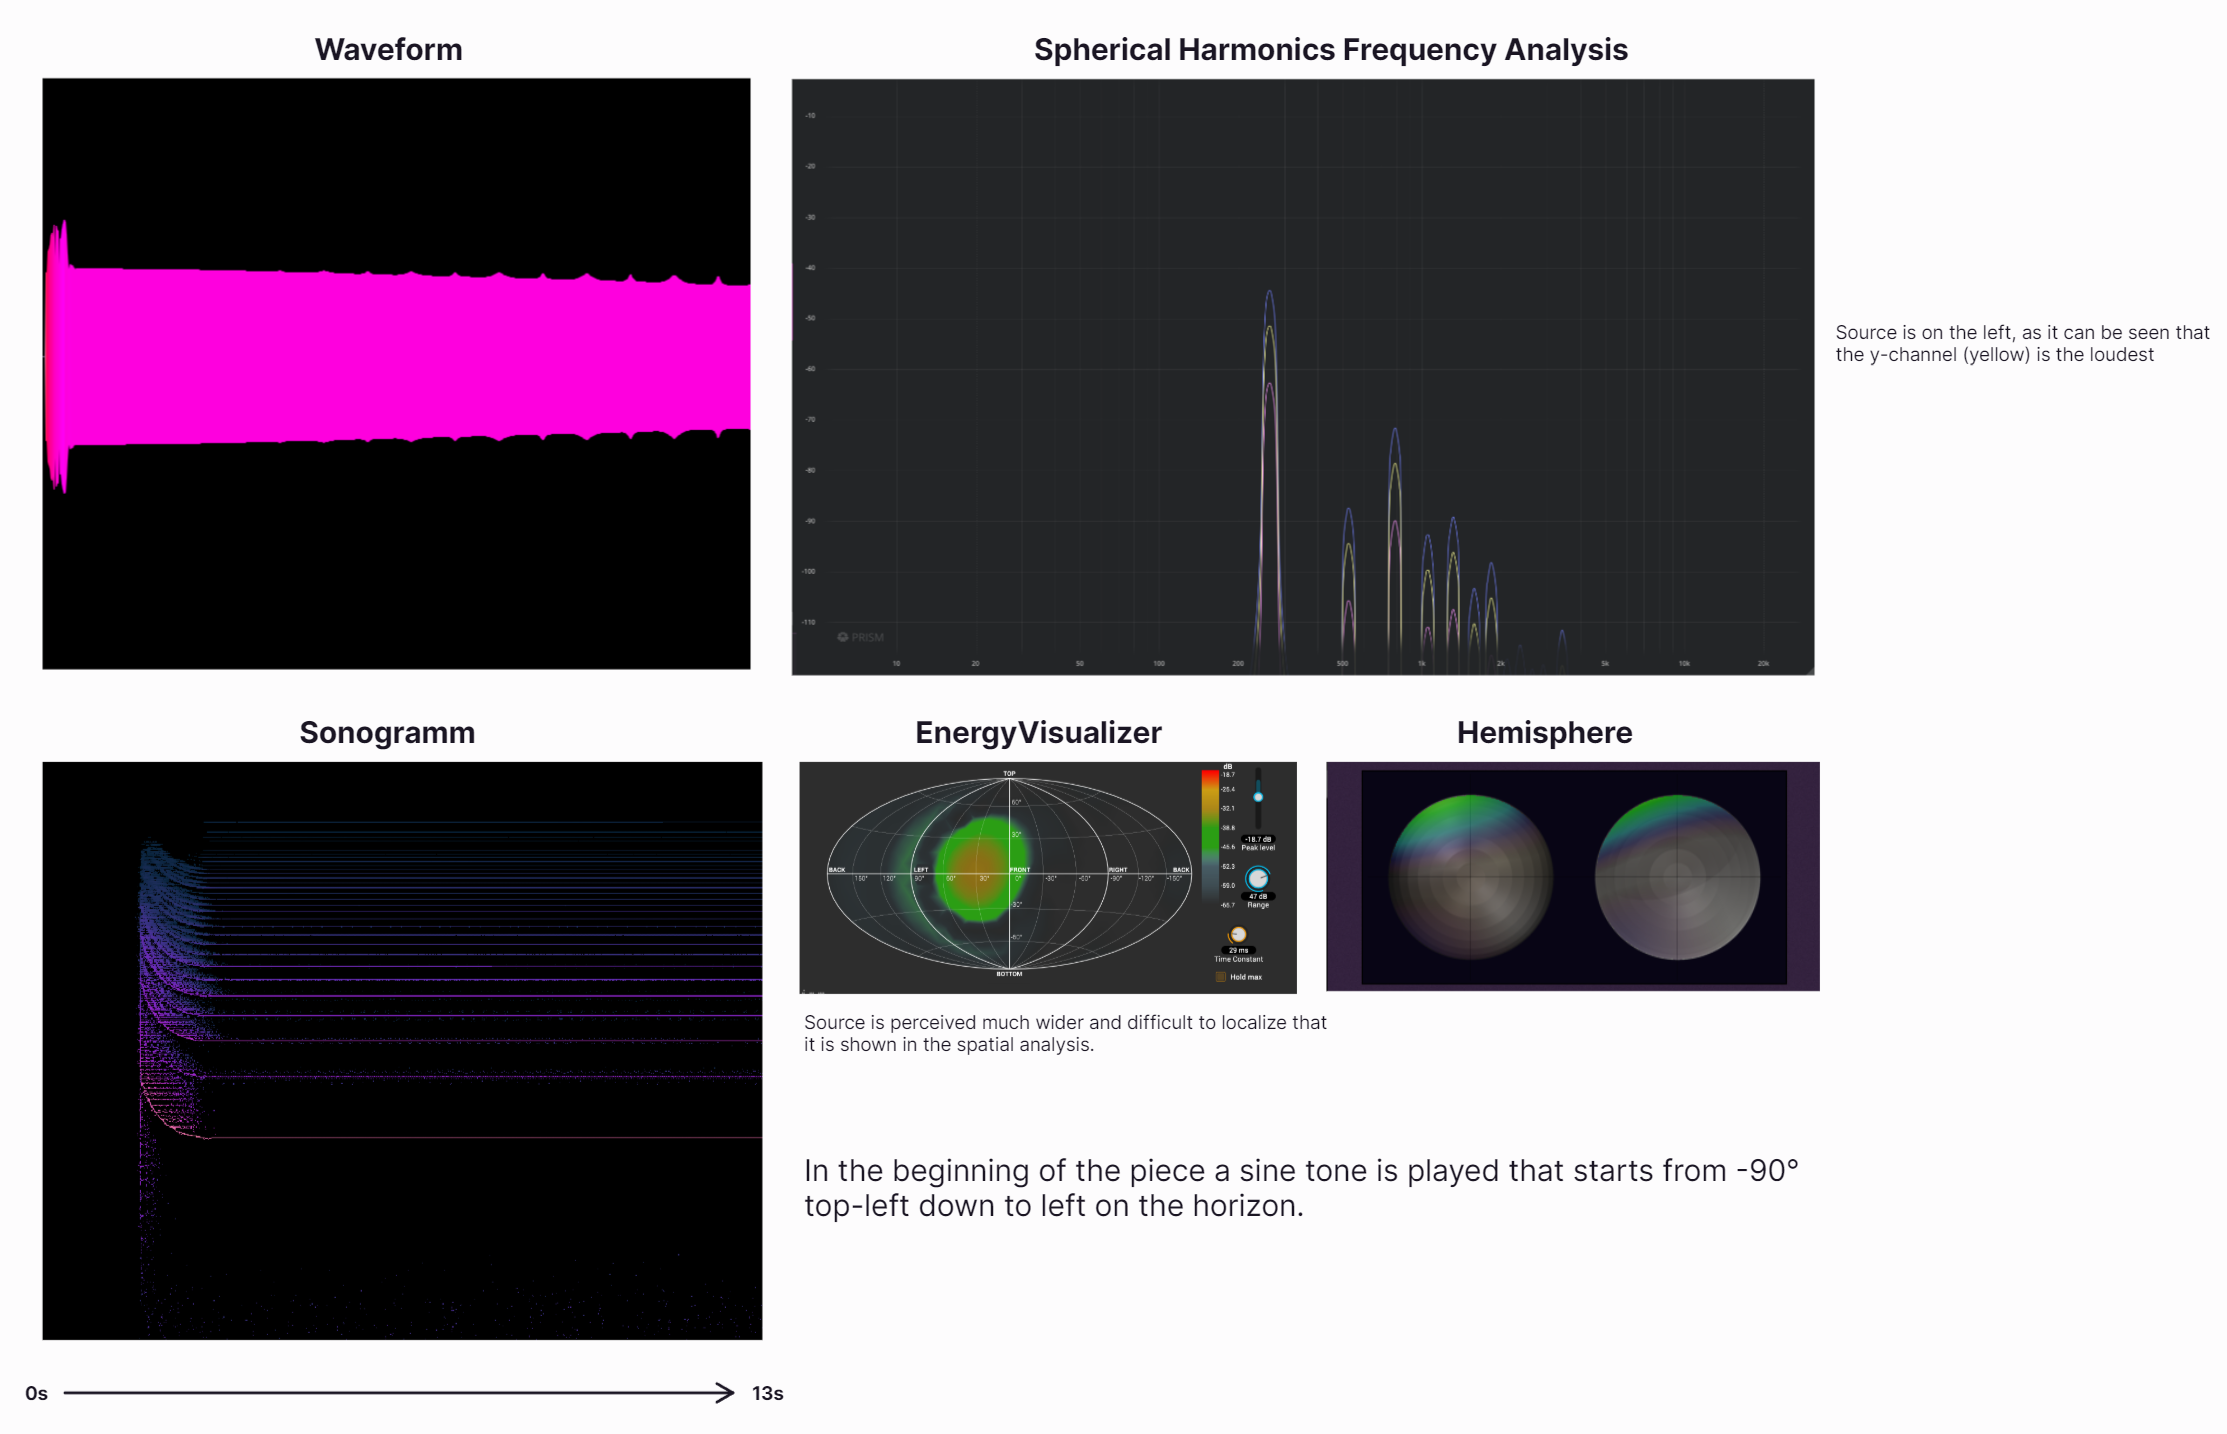Click the Spherical Harmonics Frequency Analysis heading
This screenshot has width=2227, height=1434.
pos(1330,49)
